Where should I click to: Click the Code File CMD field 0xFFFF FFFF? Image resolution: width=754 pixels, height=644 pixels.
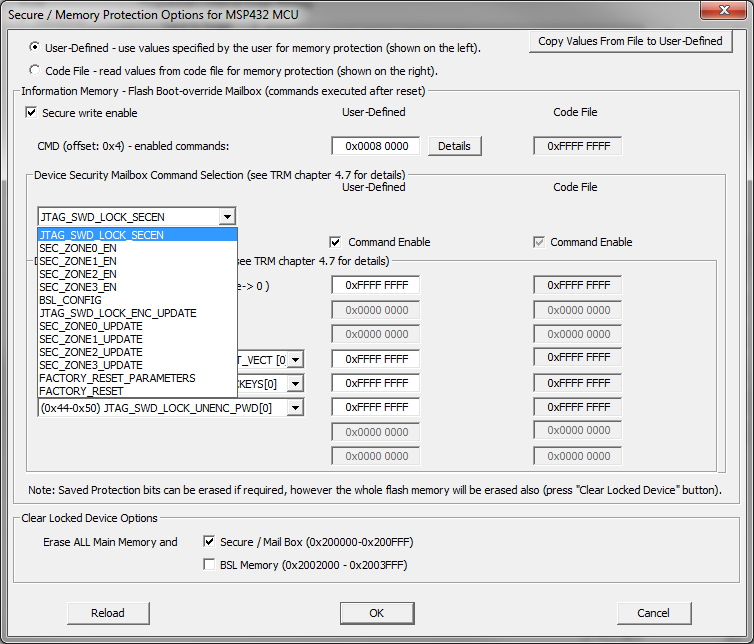[578, 146]
